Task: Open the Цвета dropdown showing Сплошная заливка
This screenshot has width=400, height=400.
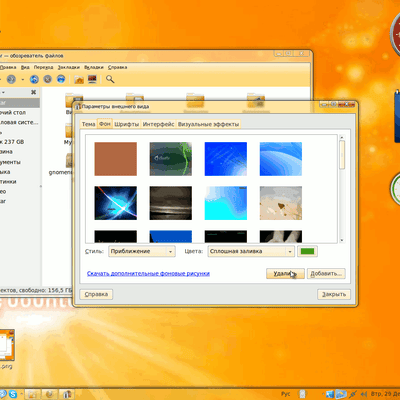Action: 251,251
